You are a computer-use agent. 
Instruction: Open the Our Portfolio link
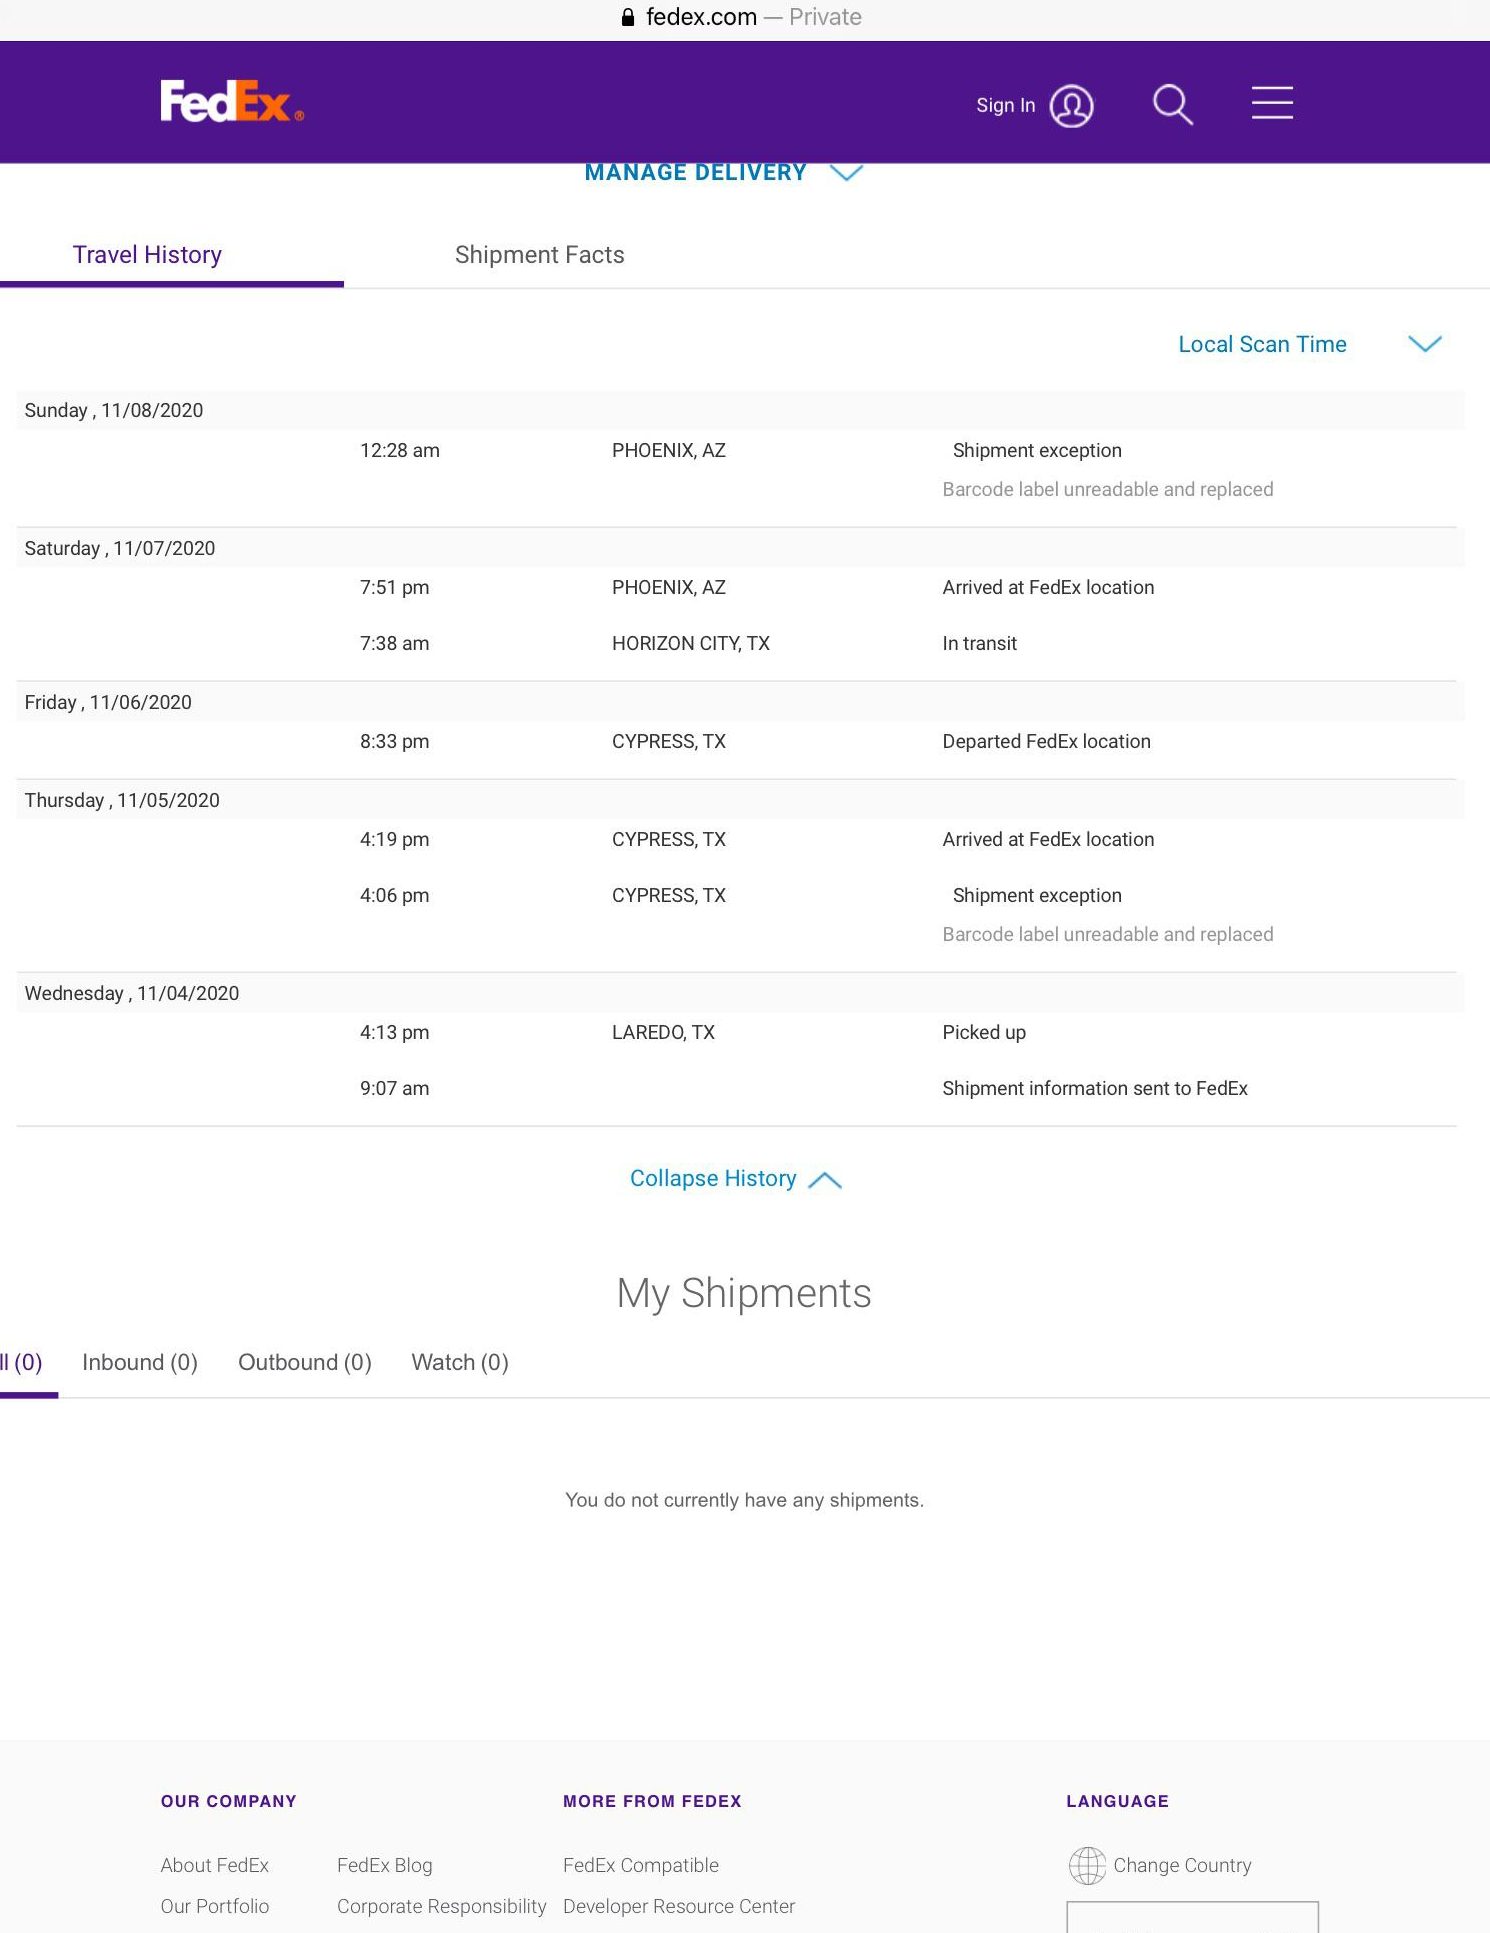[215, 1906]
